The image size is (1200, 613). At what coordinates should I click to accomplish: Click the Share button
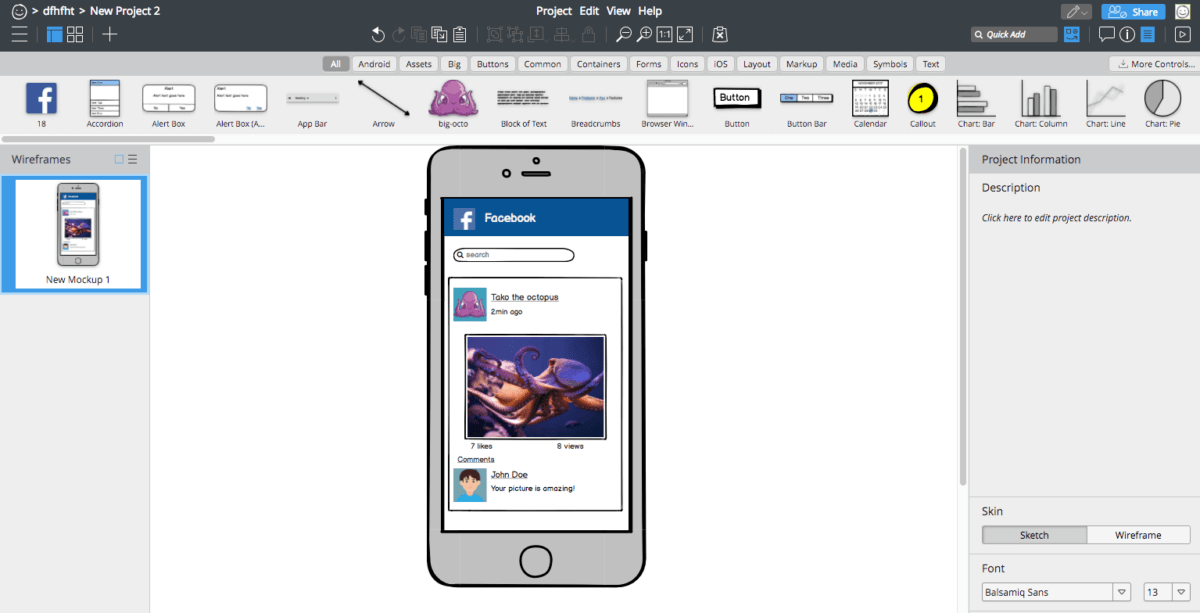click(x=1134, y=12)
